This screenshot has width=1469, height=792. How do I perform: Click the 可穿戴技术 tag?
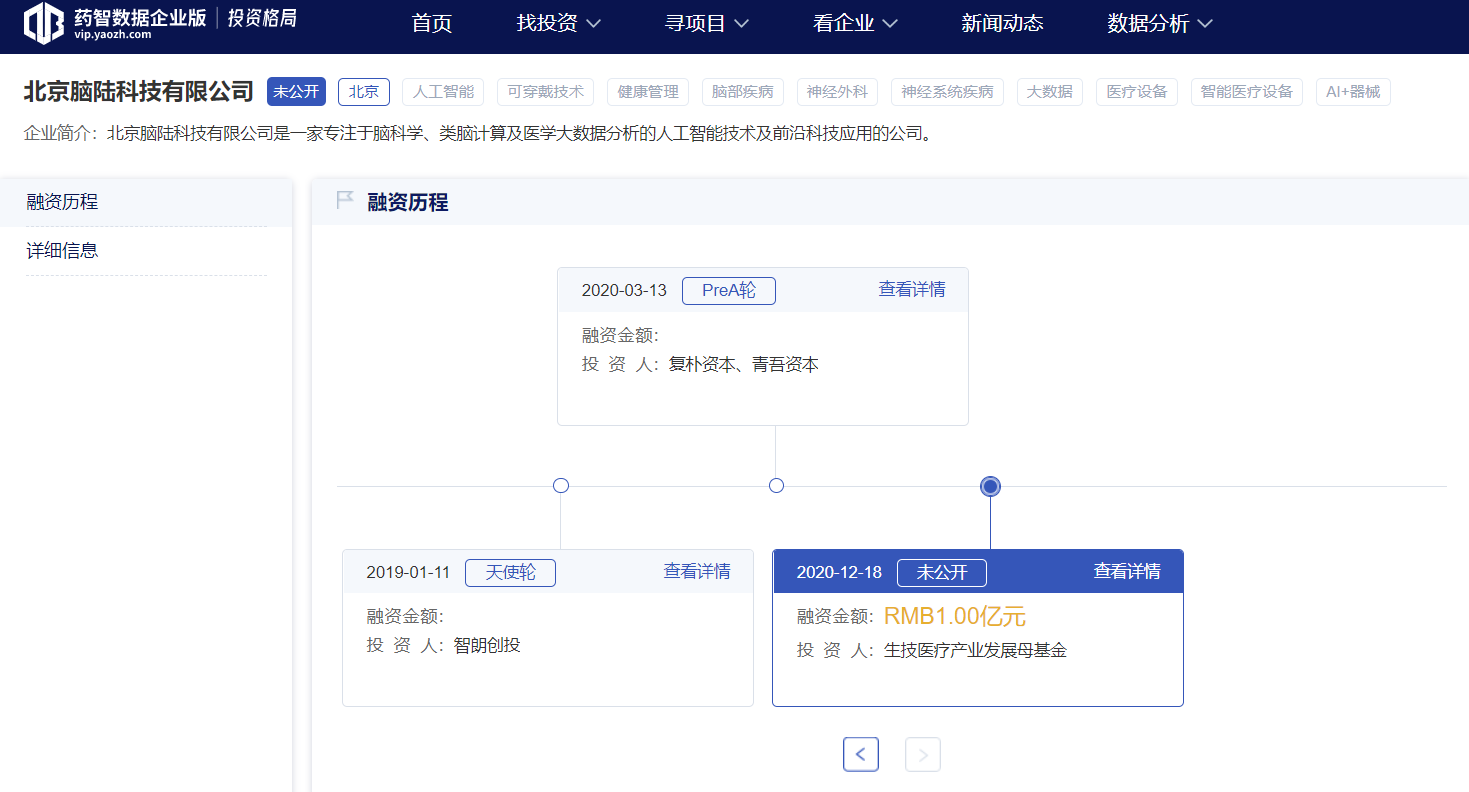pos(545,92)
